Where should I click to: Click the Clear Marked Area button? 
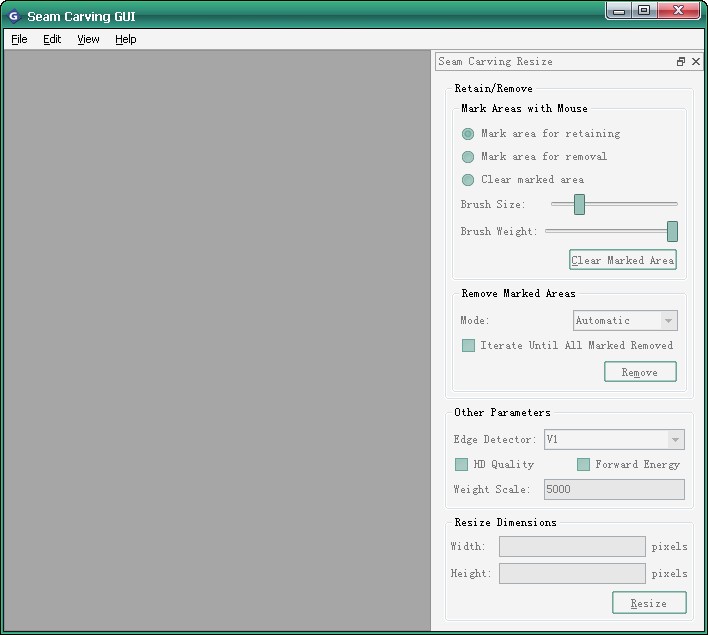(623, 260)
